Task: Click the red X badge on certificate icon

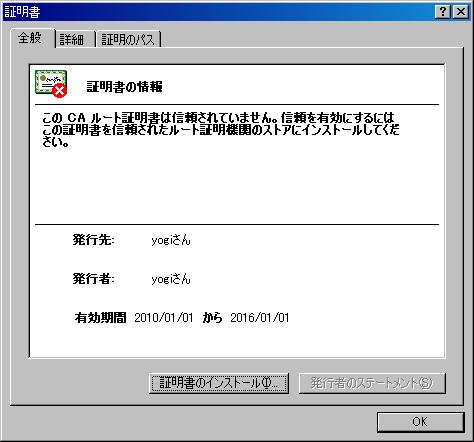Action: (60, 91)
